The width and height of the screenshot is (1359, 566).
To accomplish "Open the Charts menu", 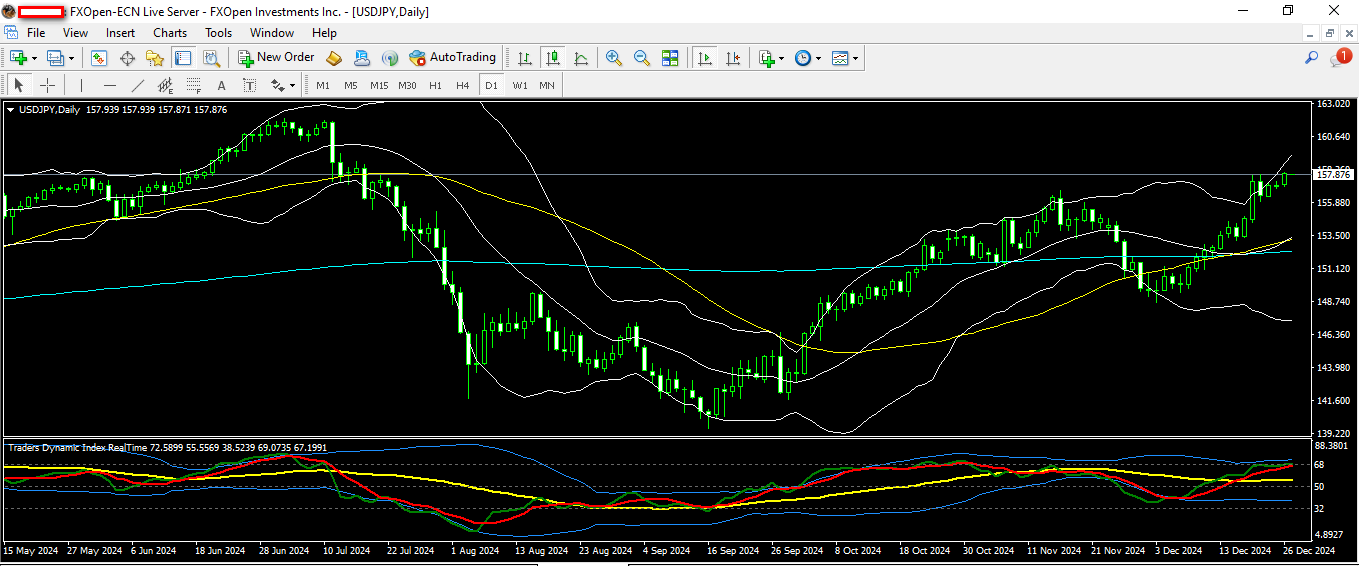I will click(170, 33).
